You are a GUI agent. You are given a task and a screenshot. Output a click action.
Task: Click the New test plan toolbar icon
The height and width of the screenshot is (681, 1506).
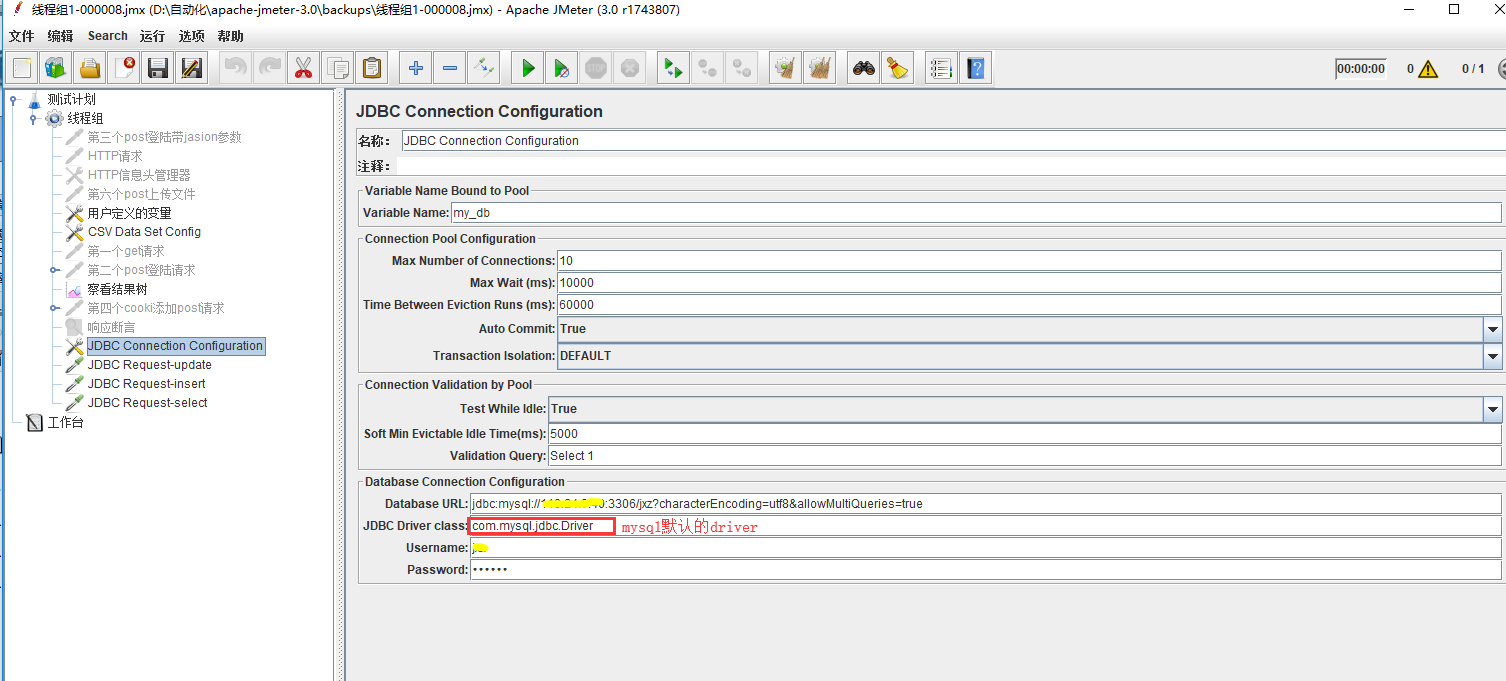click(x=22, y=68)
